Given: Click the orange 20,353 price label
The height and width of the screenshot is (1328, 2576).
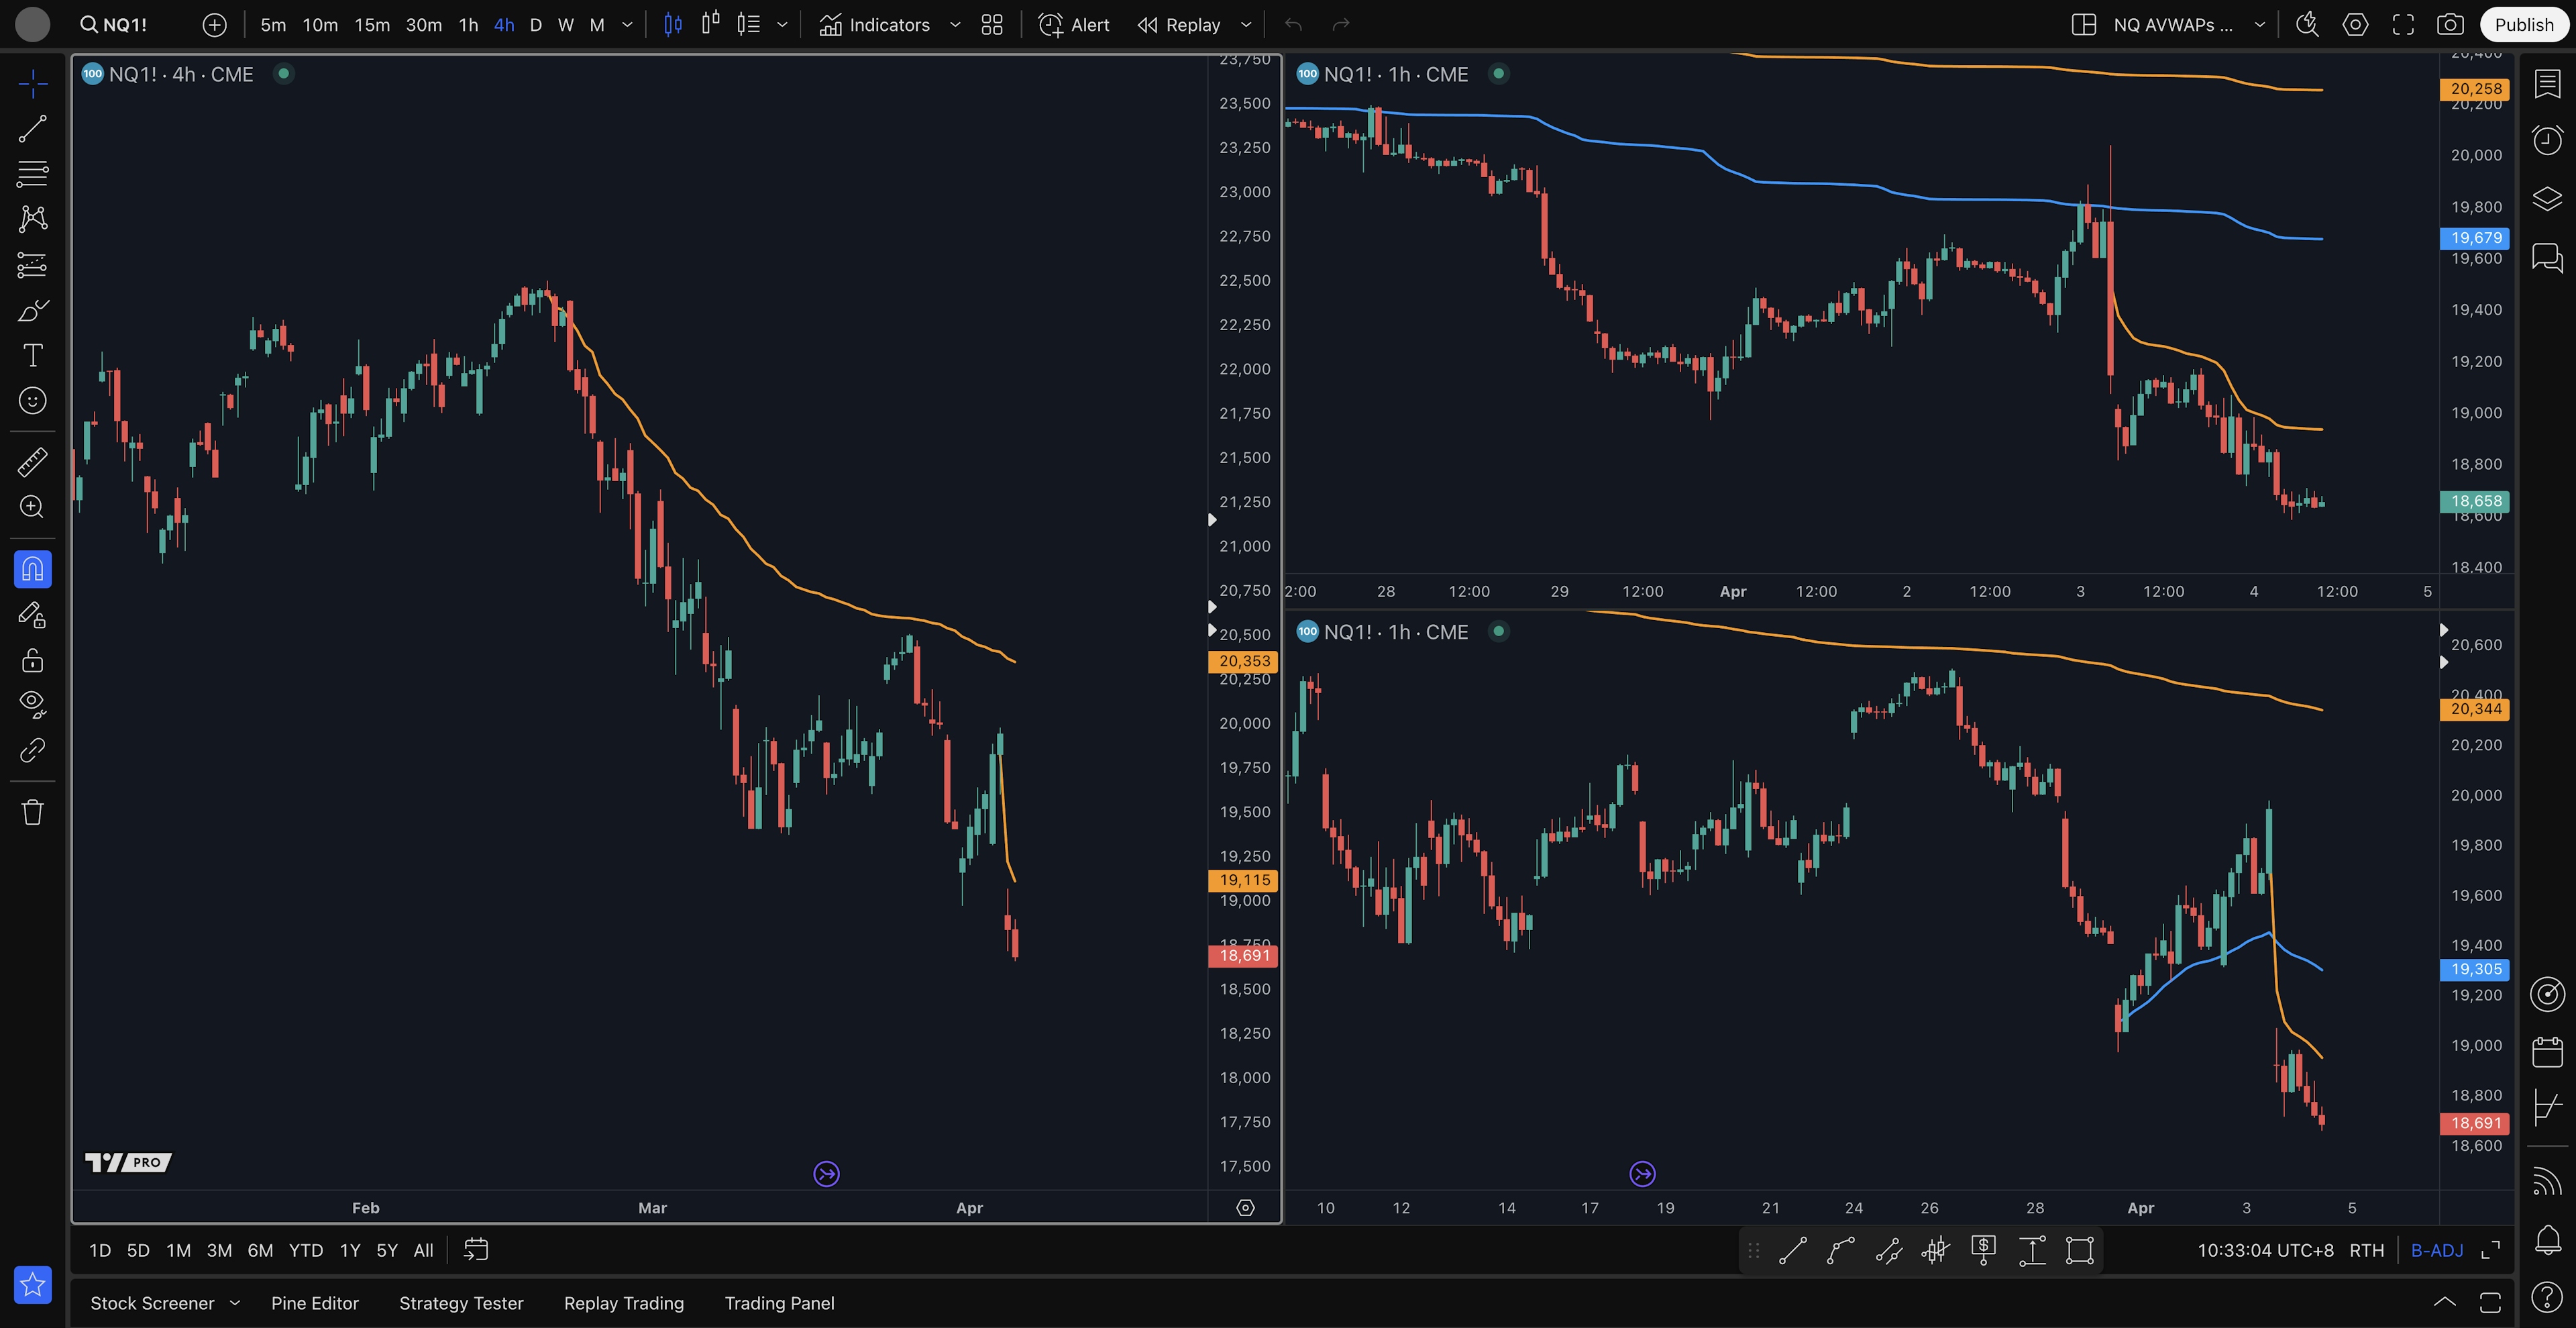Looking at the screenshot, I should pos(1243,660).
